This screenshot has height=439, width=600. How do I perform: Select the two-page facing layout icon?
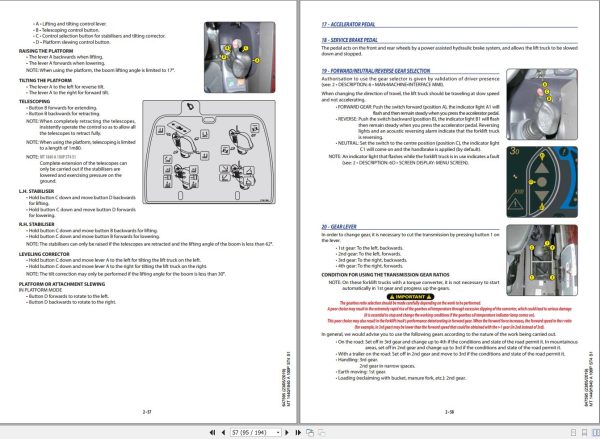[596, 432]
